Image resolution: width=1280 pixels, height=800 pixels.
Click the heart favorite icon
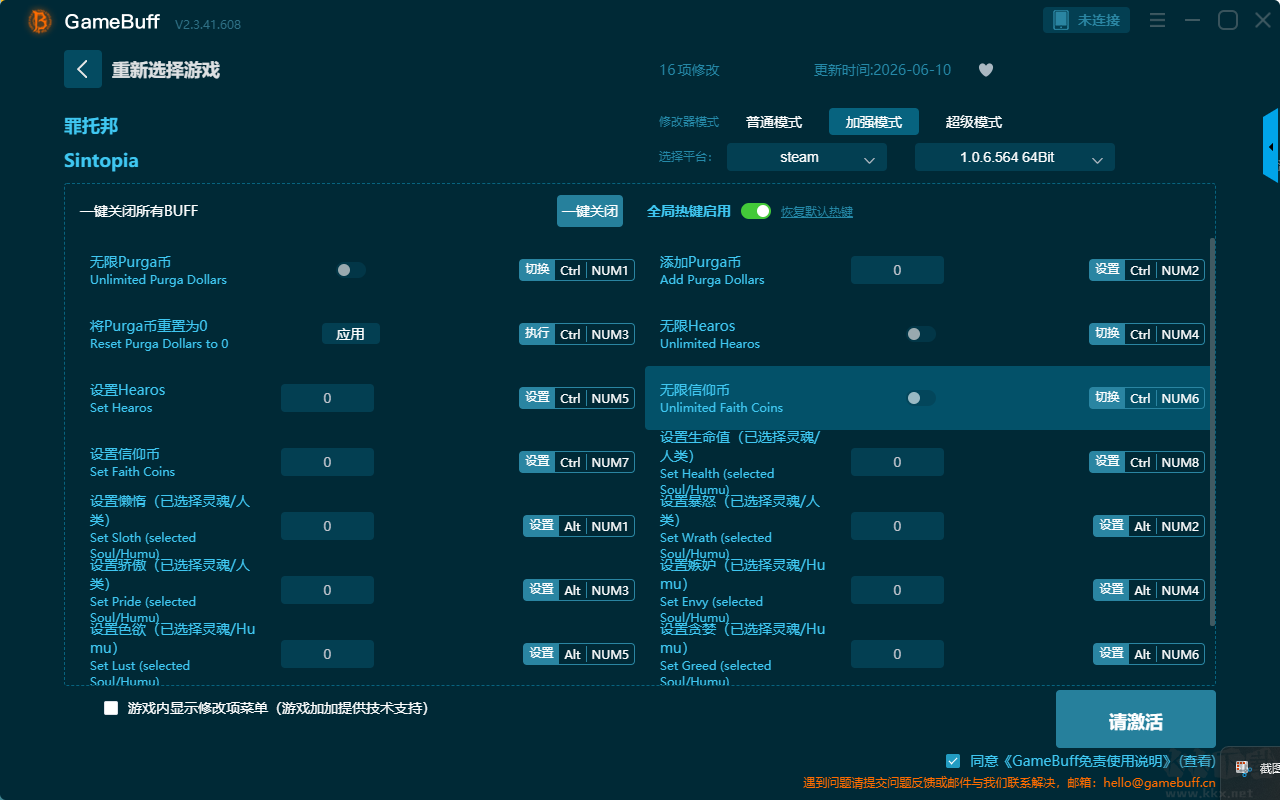pyautogui.click(x=985, y=70)
